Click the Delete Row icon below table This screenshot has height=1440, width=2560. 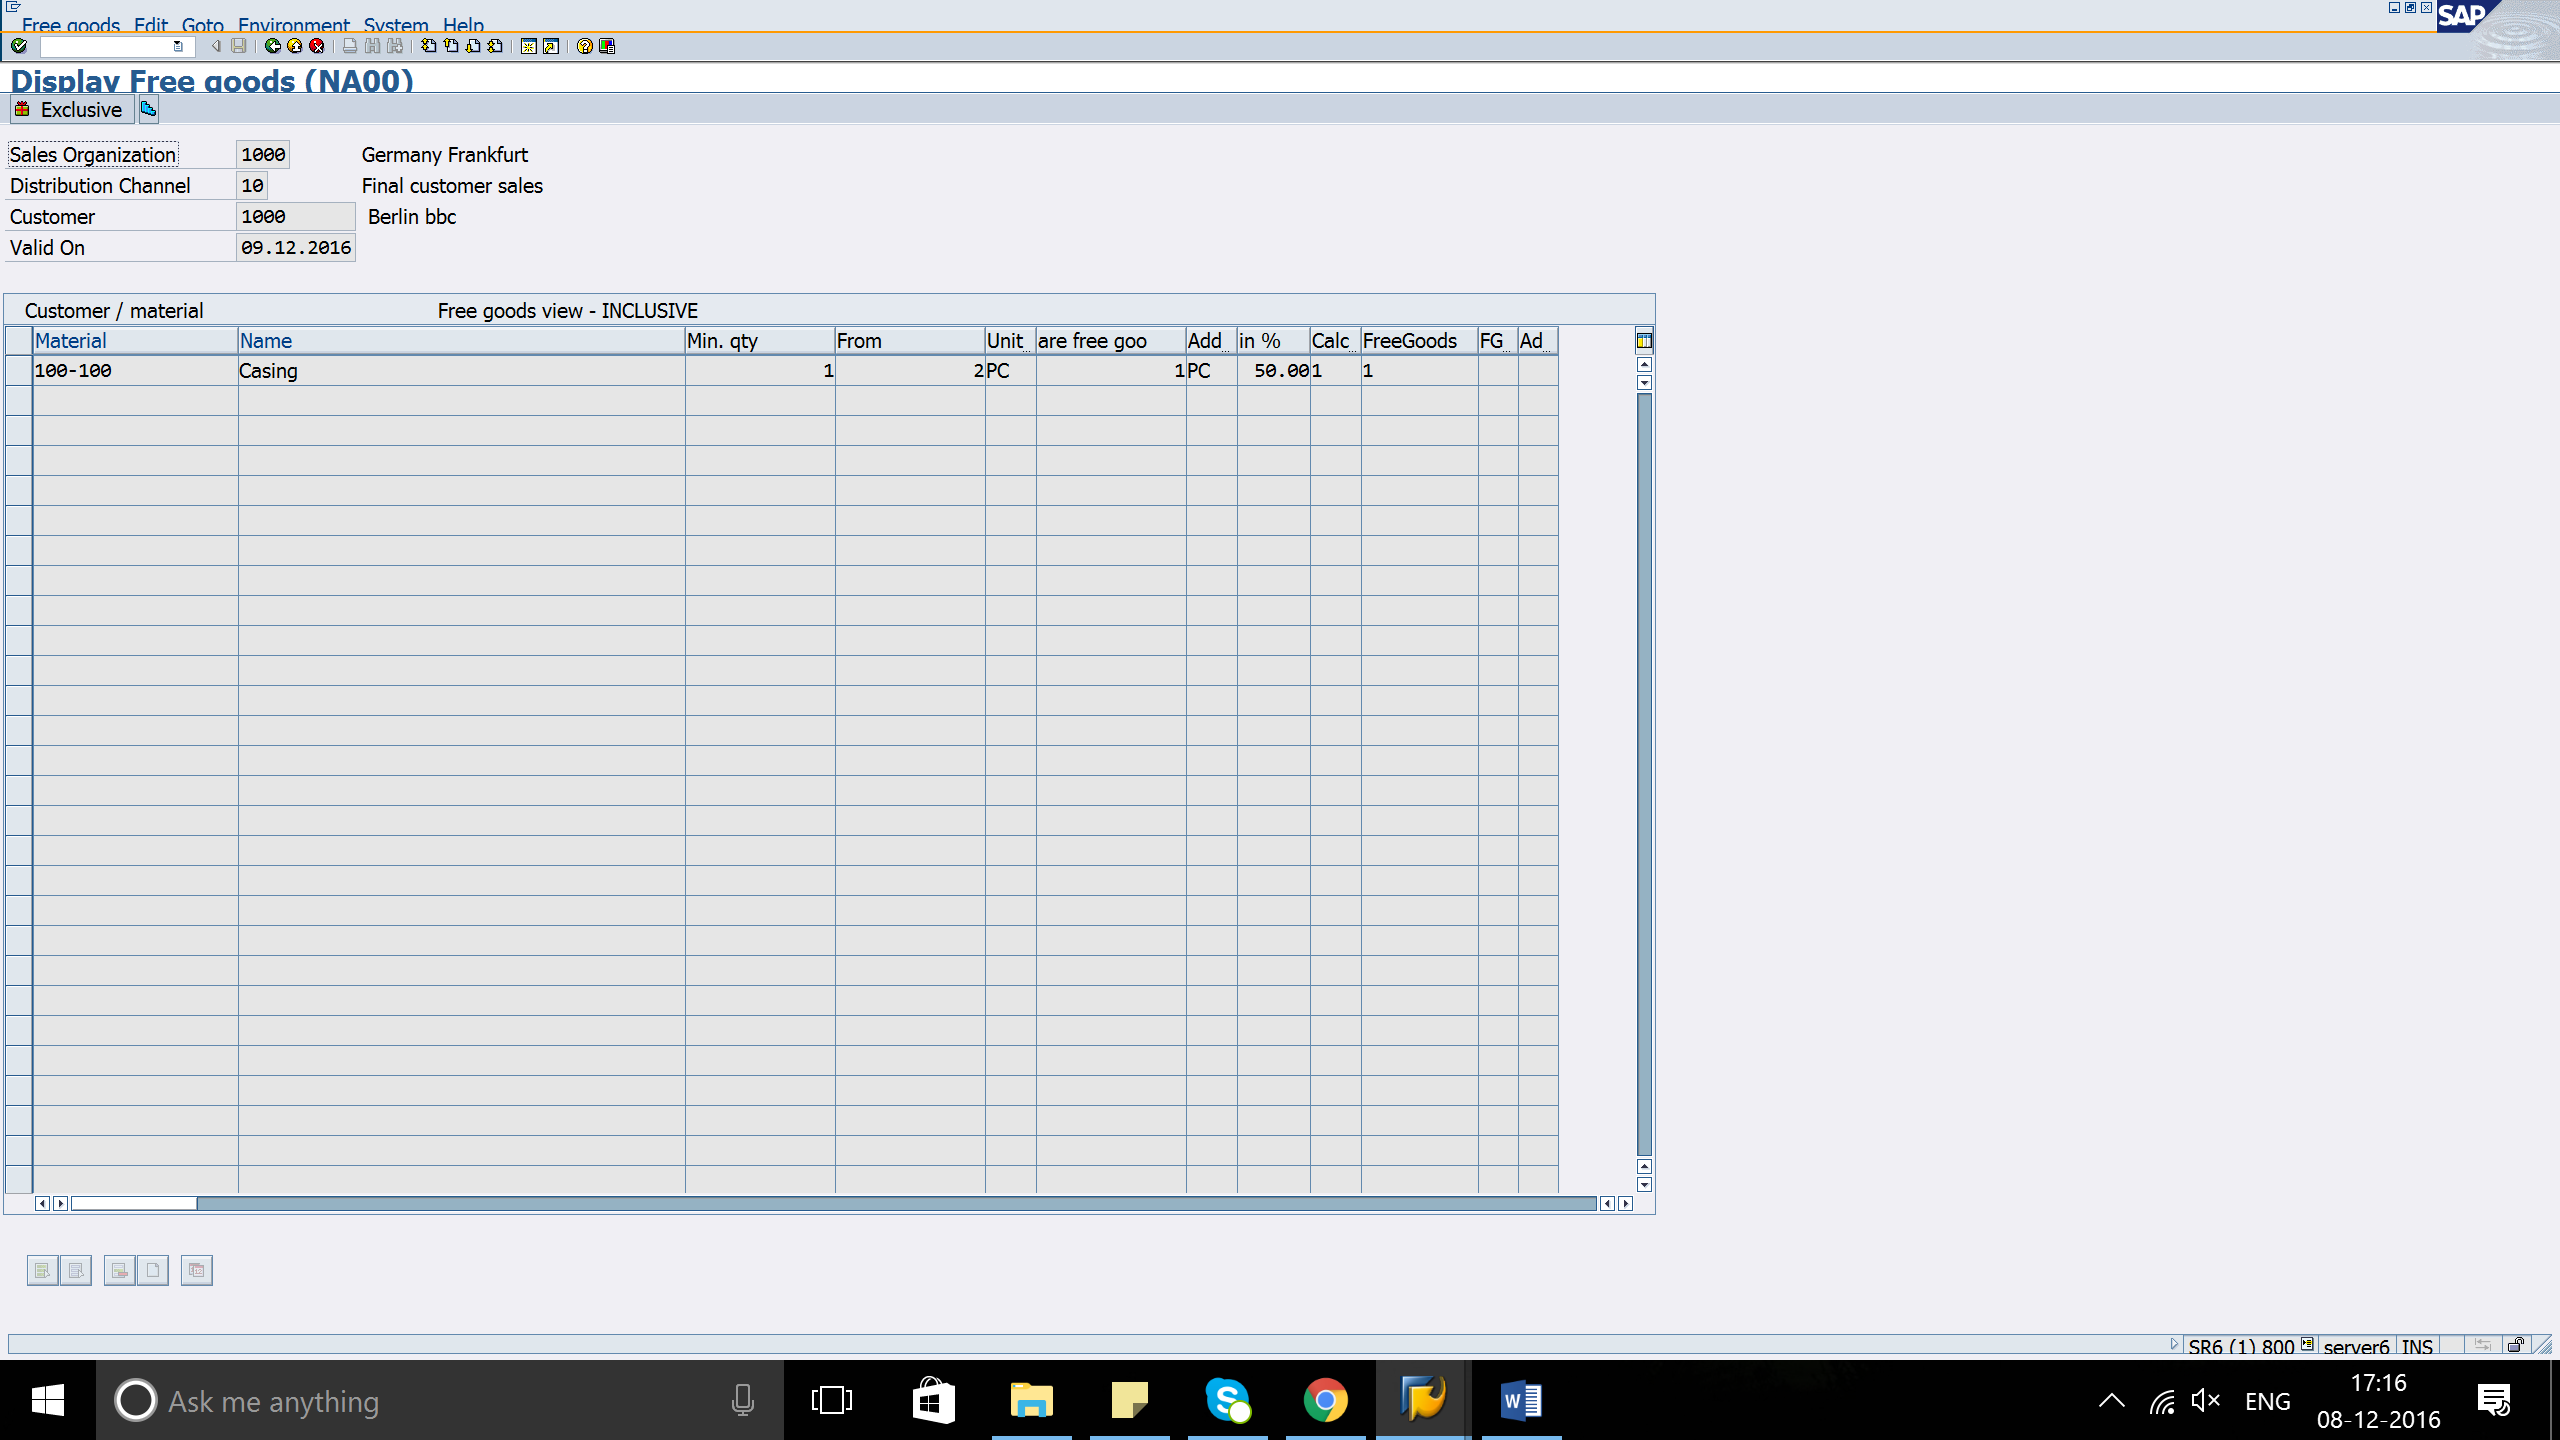[119, 1270]
